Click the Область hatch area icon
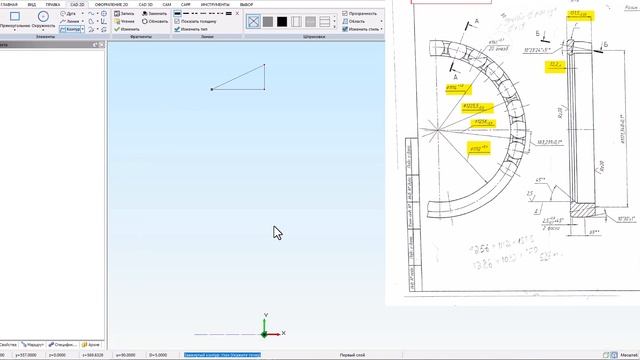Viewport: 640px width, 360px height. [x=345, y=21]
